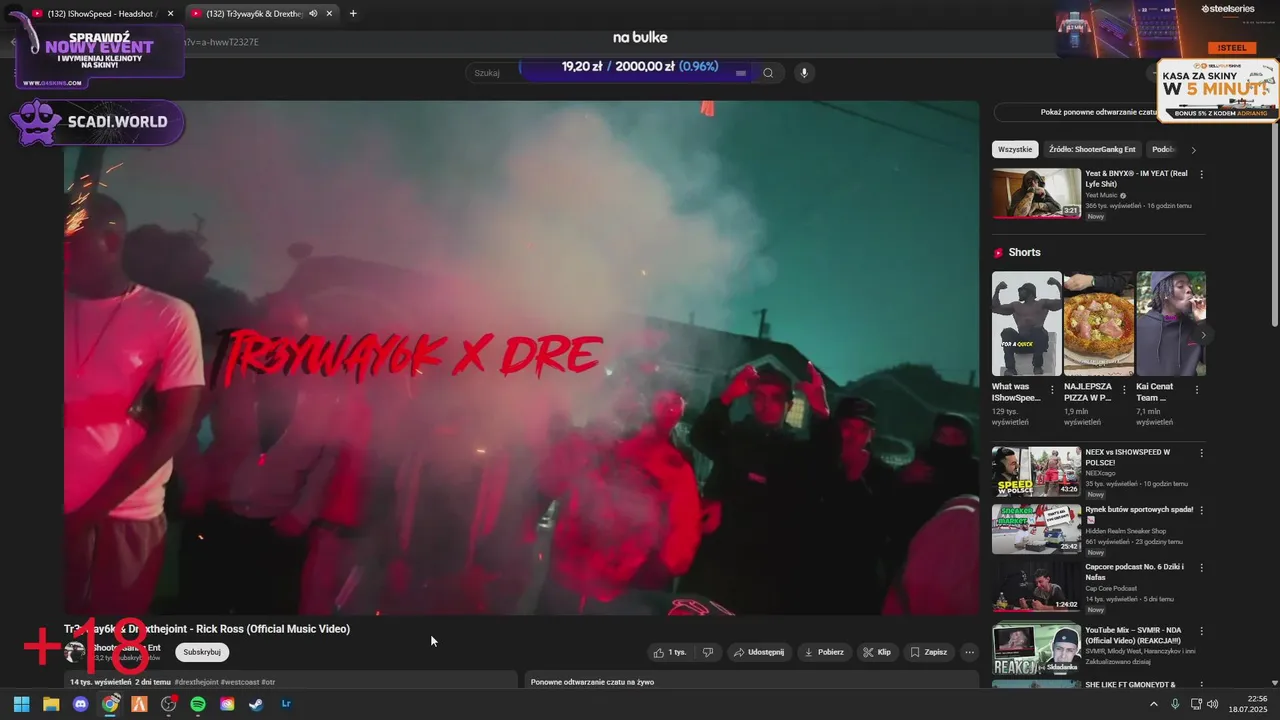Image resolution: width=1280 pixels, height=720 pixels.
Task: Click the #westcoast hashtag
Action: pos(240,682)
